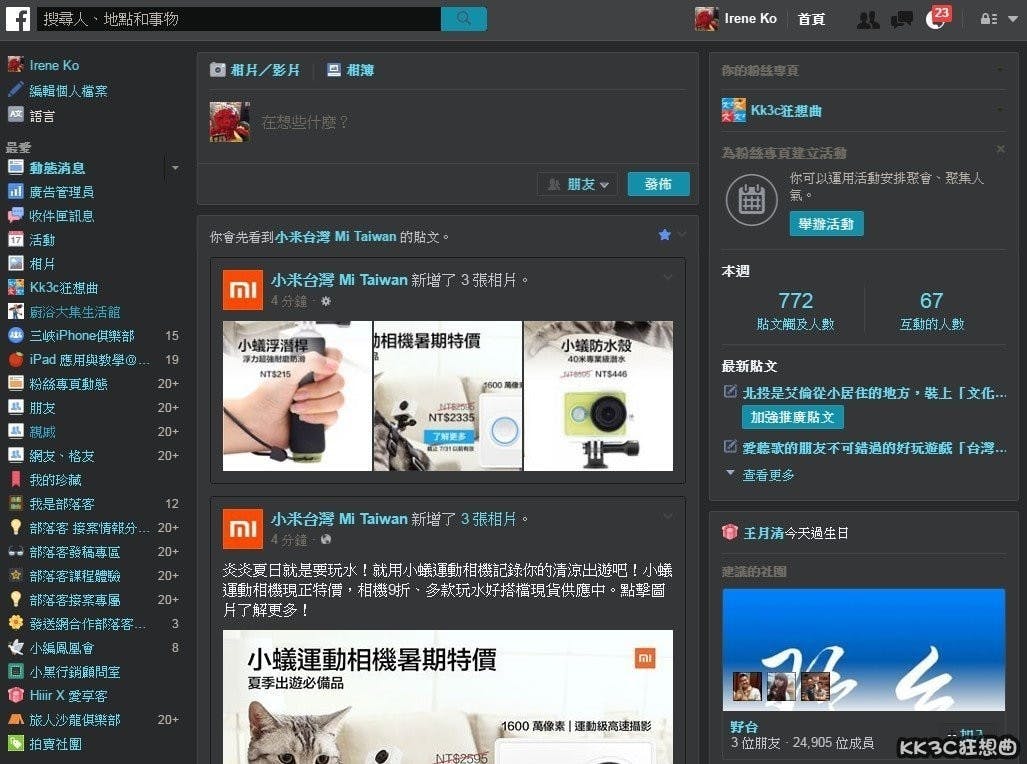1027x764 pixels.
Task: Click gear icon beside first post's 4 分鐘
Action: tap(326, 301)
